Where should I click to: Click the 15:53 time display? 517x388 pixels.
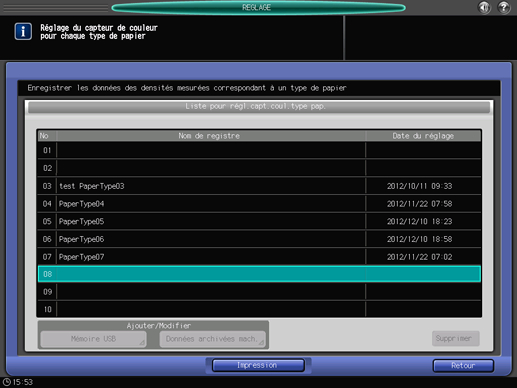click(23, 382)
